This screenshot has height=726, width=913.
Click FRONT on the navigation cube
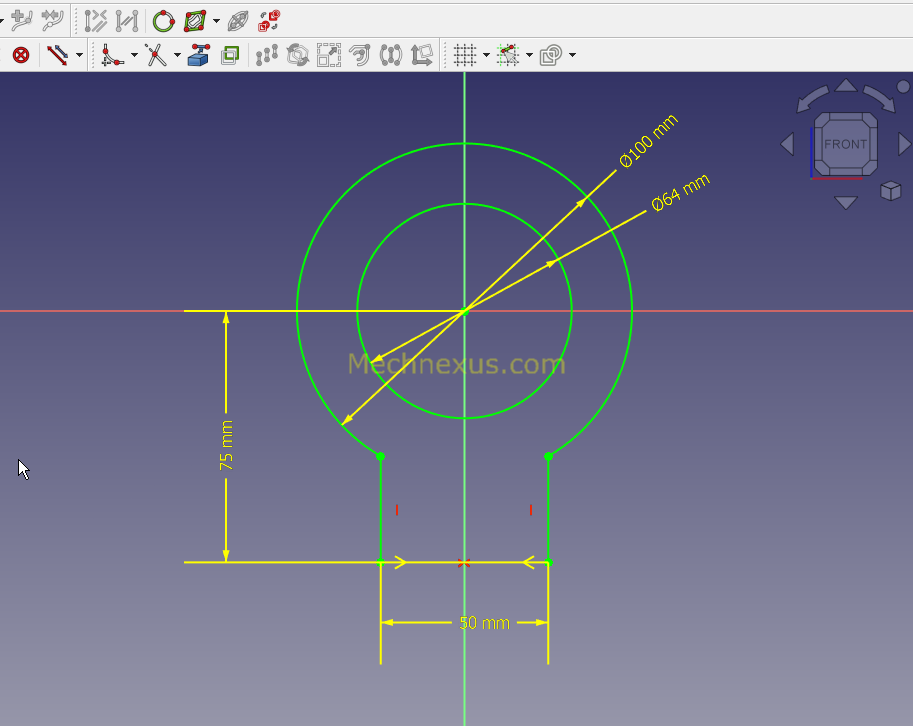click(844, 144)
